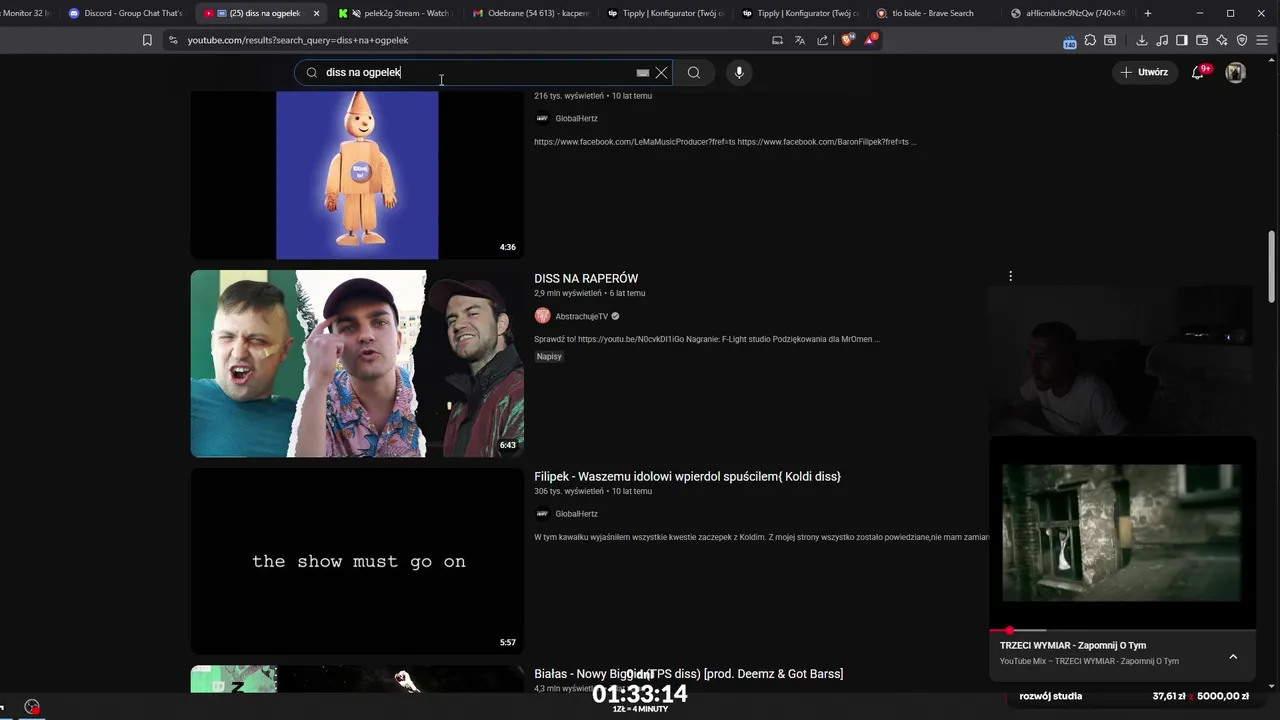Open the Brave VPN shield icon
Image resolution: width=1280 pixels, height=720 pixels.
point(1242,40)
